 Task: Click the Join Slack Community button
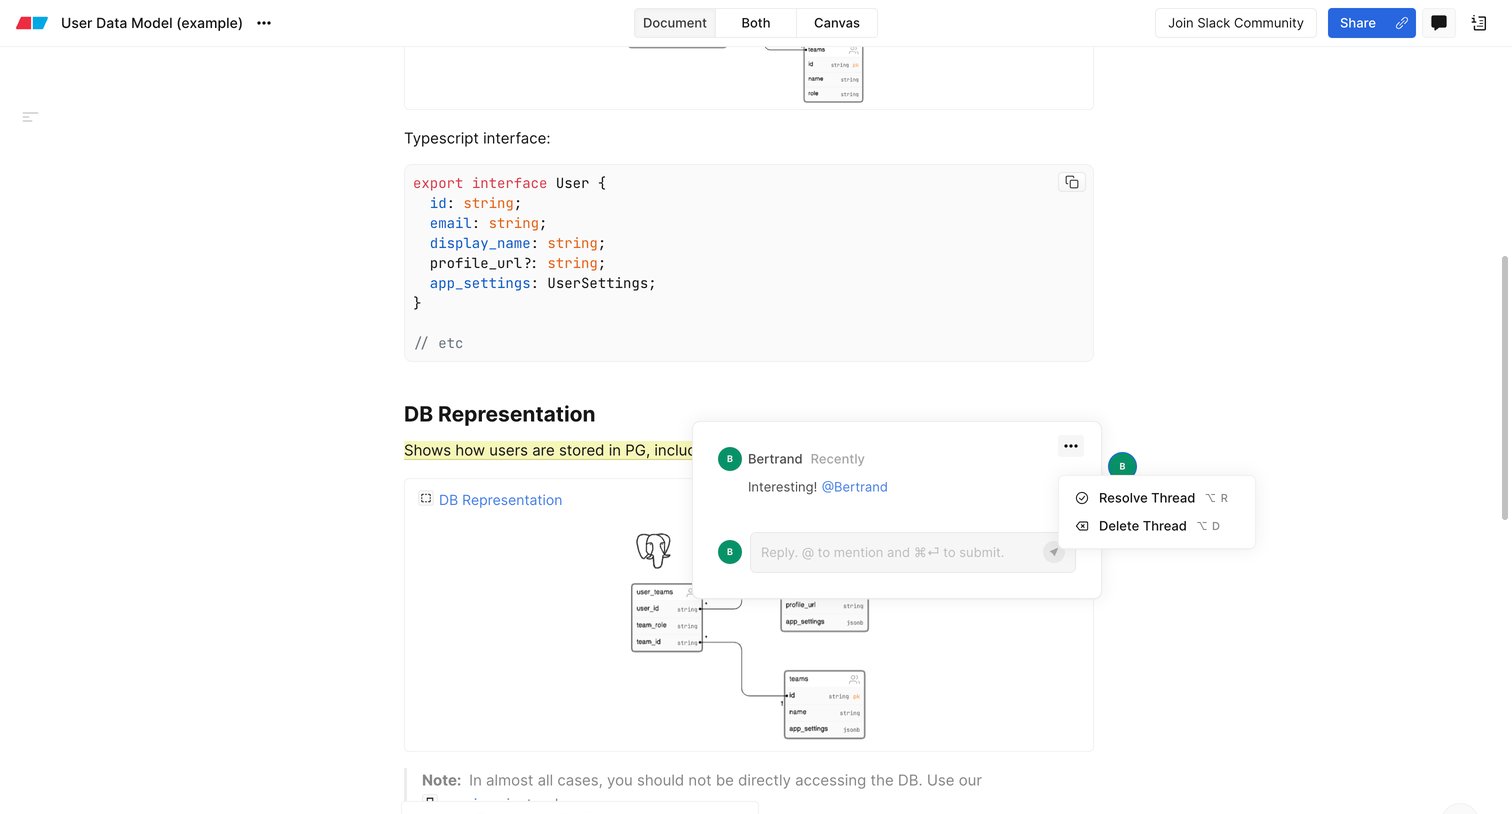1236,23
